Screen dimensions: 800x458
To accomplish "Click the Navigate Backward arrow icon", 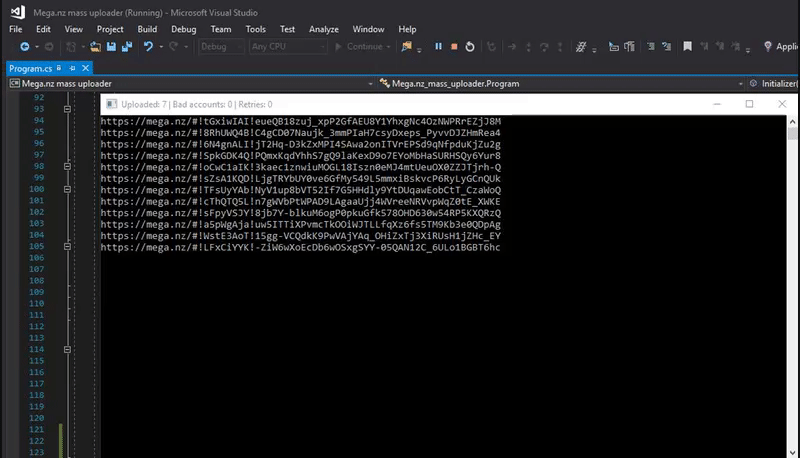I will tap(24, 46).
